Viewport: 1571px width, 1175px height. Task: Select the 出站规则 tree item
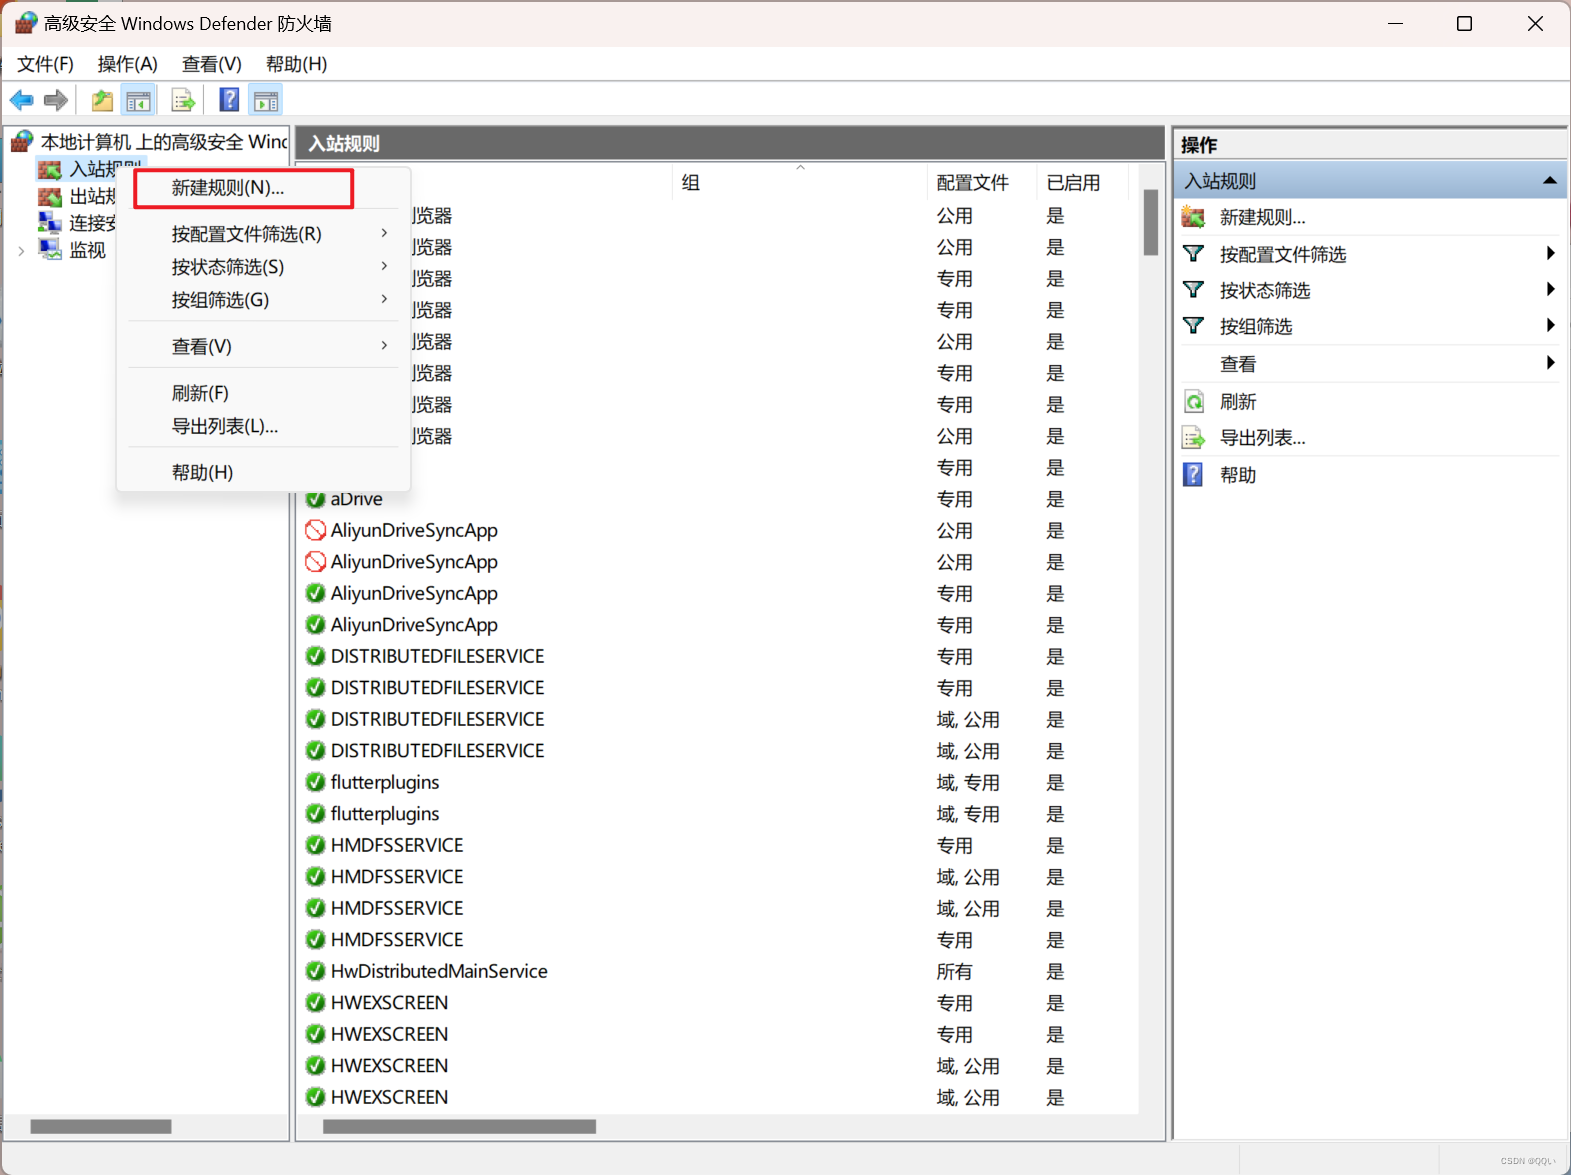pos(92,196)
